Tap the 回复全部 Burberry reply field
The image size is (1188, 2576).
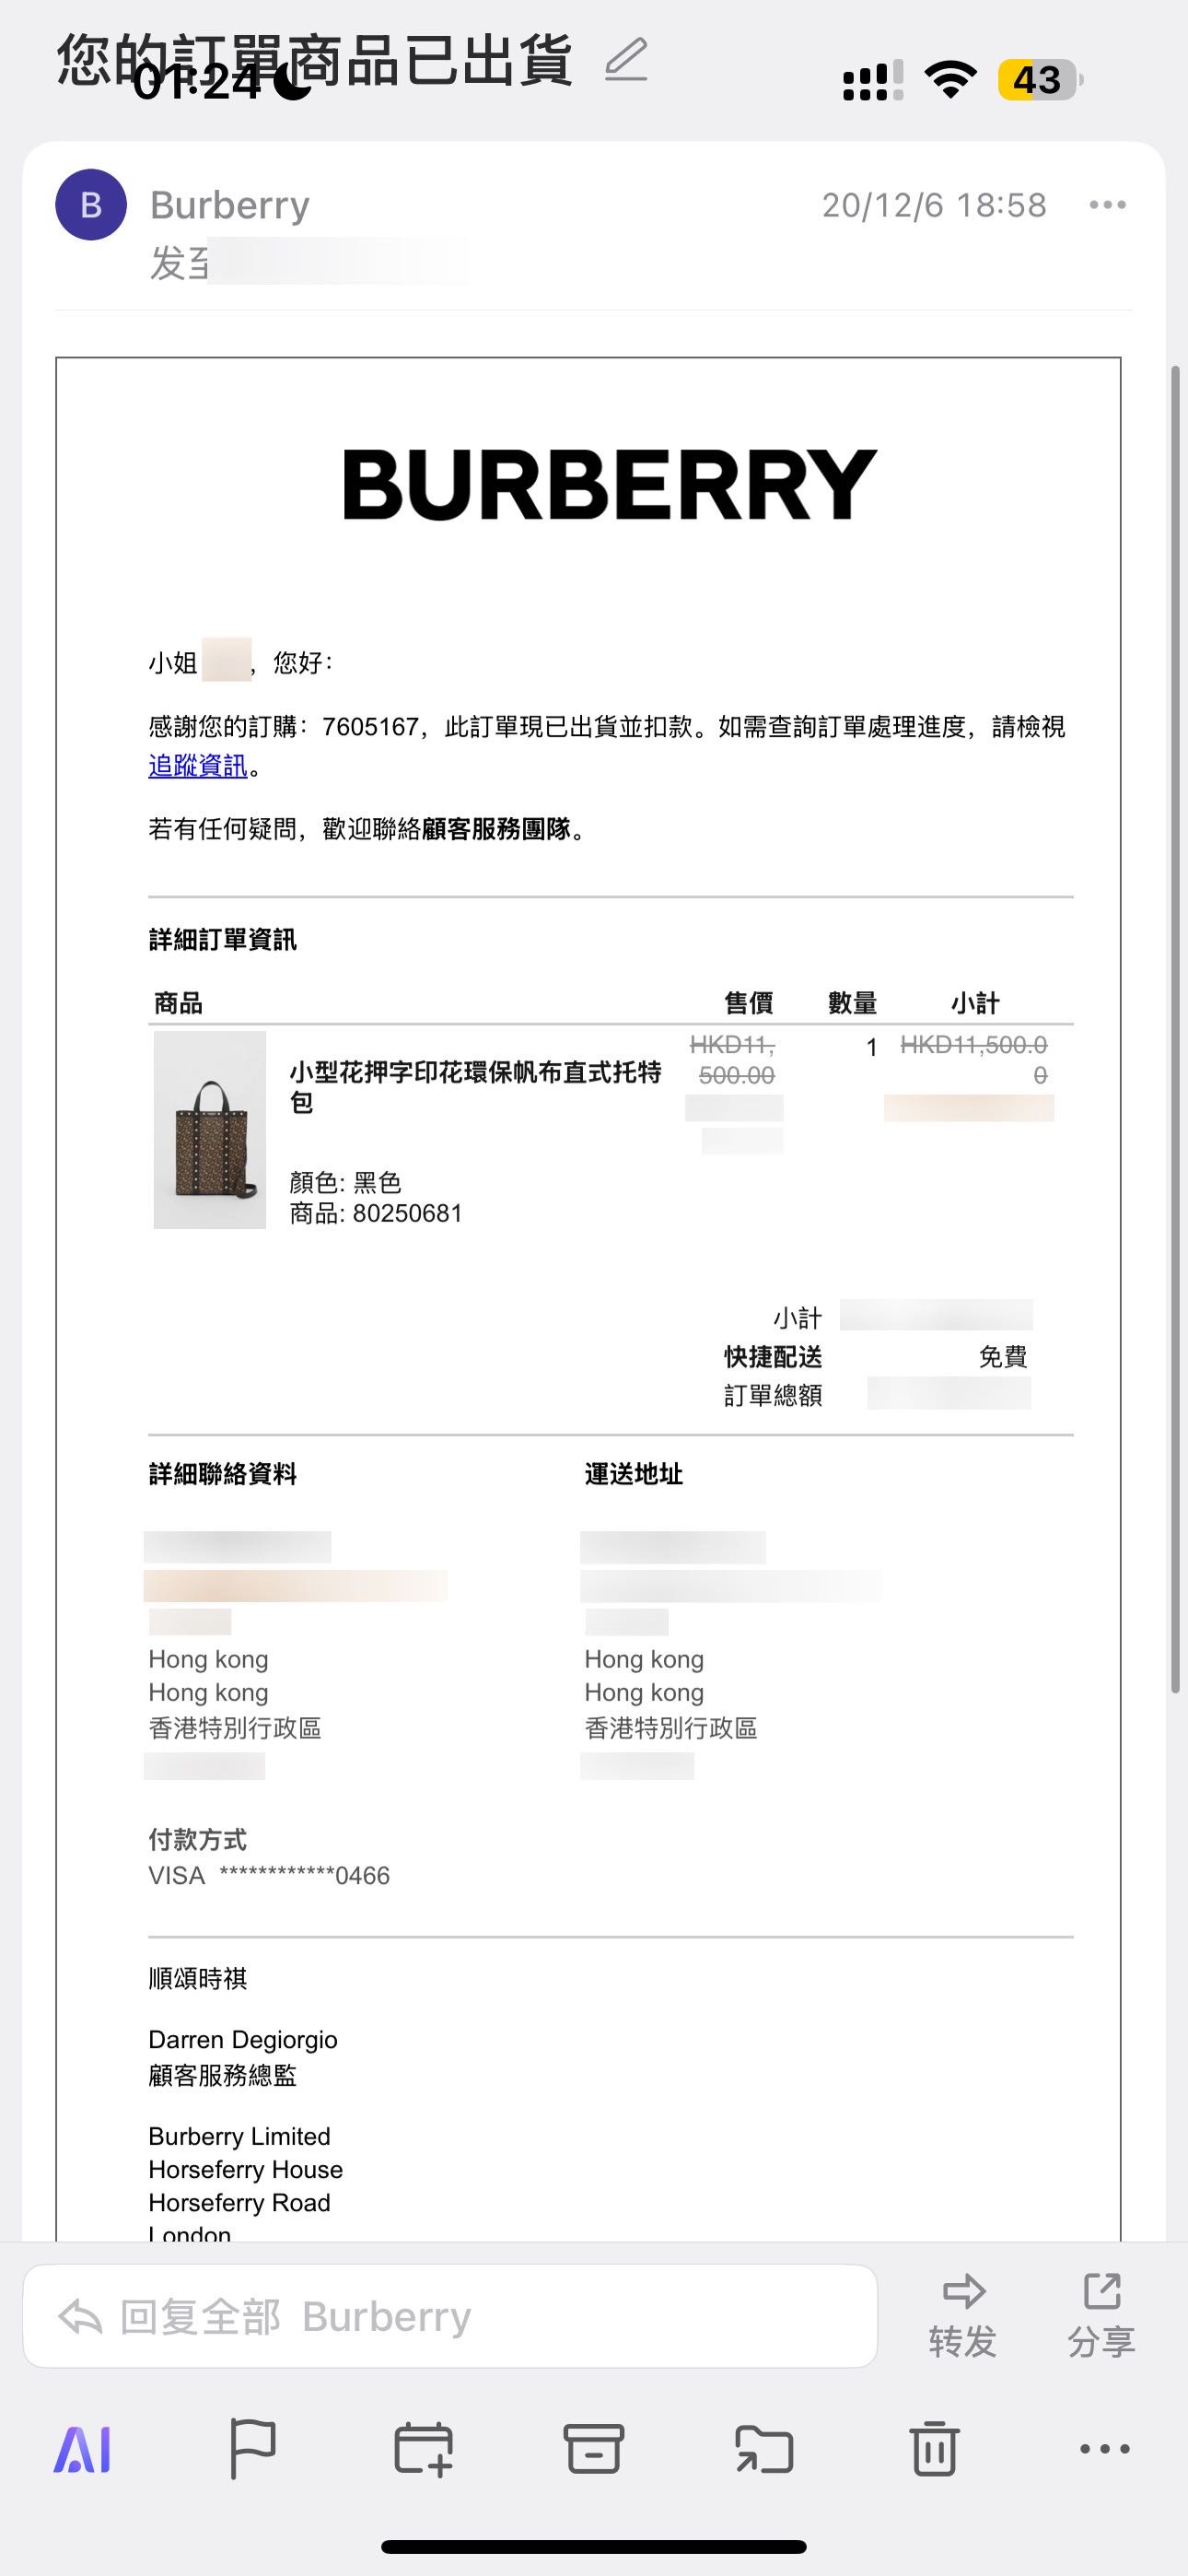coord(450,2316)
